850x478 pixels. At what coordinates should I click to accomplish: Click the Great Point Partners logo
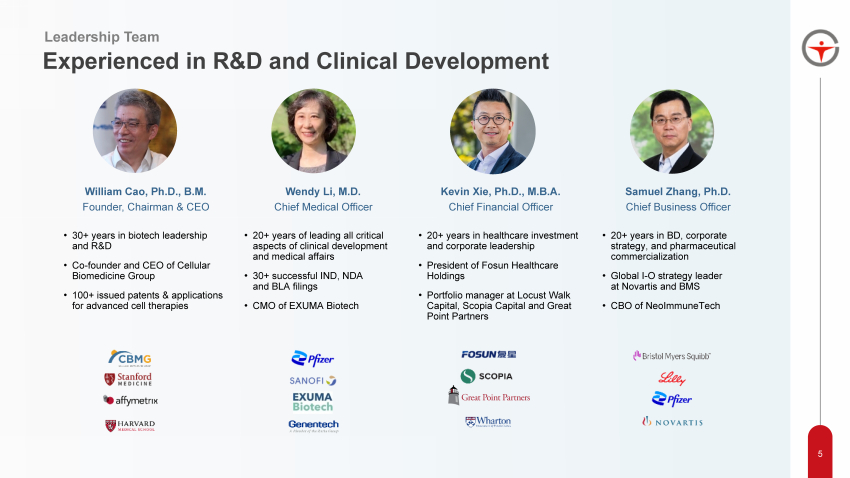489,397
